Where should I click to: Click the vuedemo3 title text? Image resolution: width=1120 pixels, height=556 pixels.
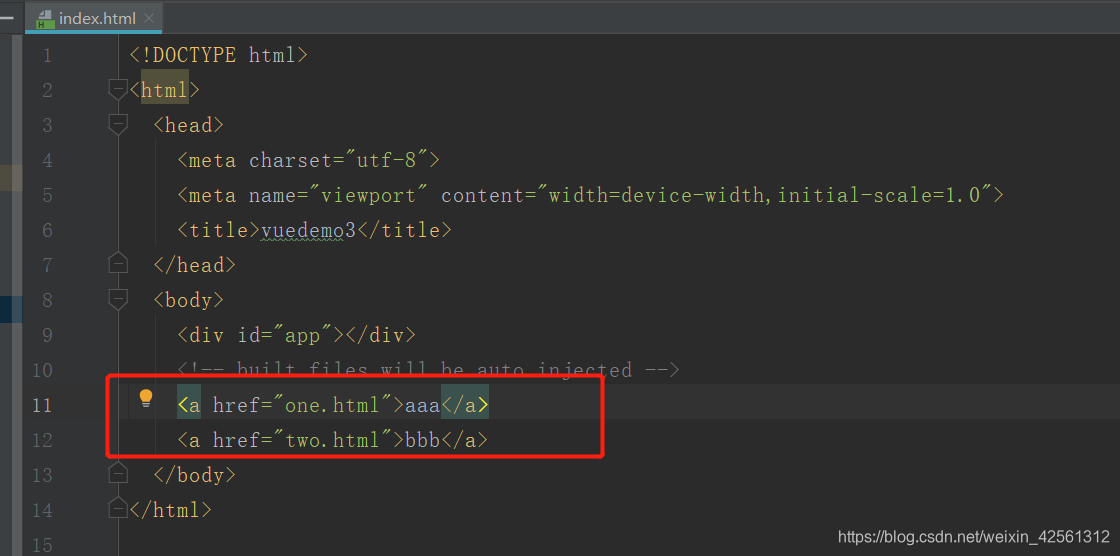(308, 230)
